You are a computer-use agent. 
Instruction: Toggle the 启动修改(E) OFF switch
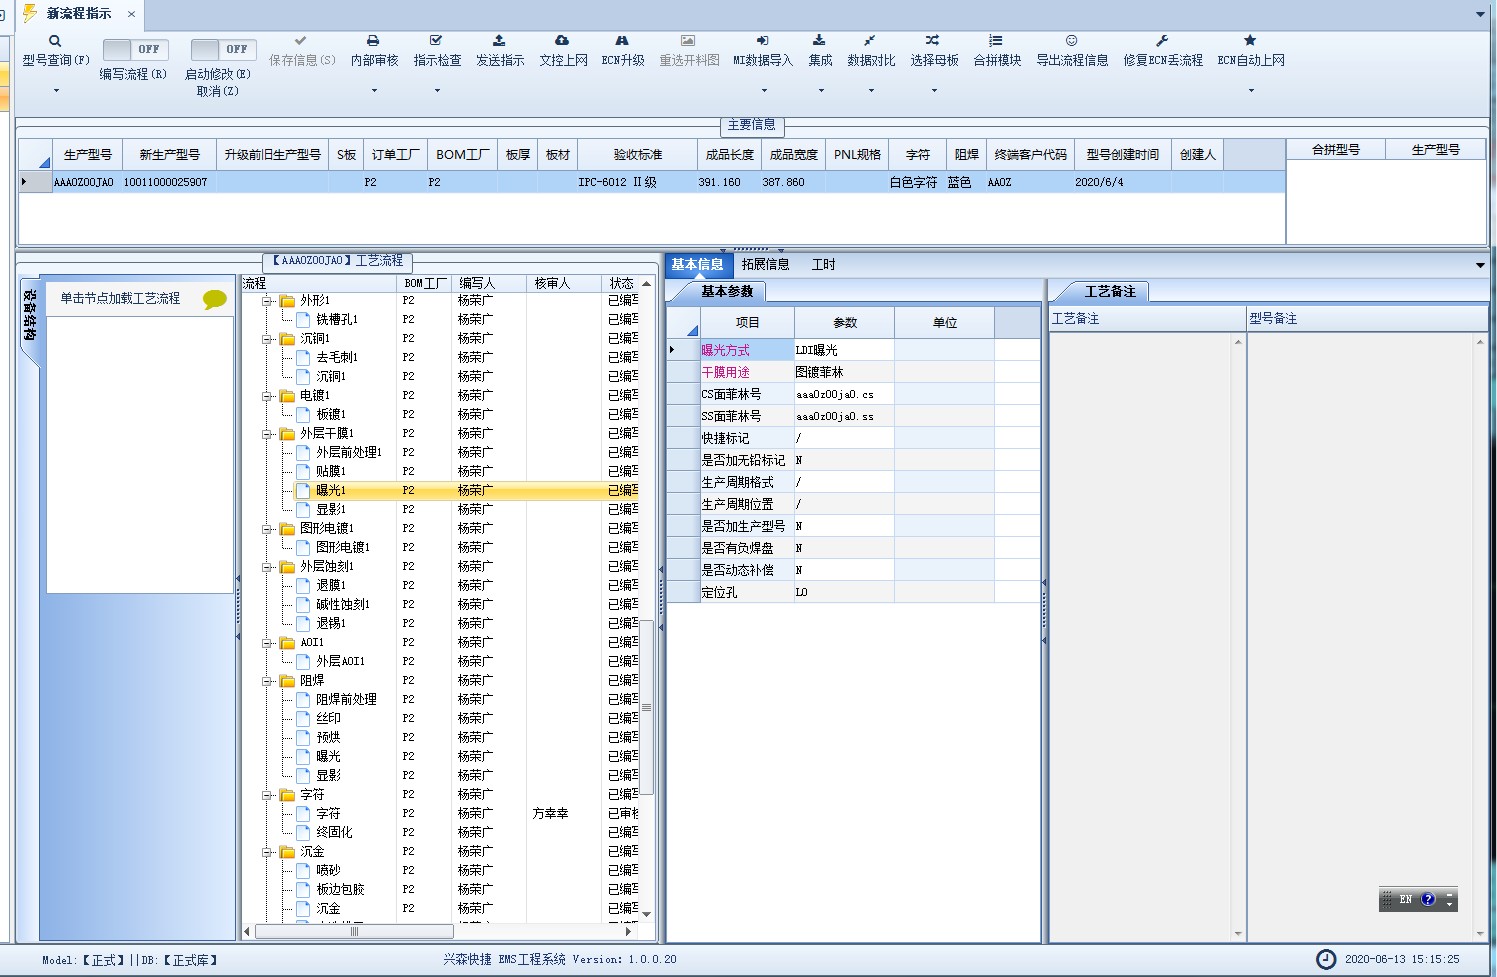pos(224,50)
